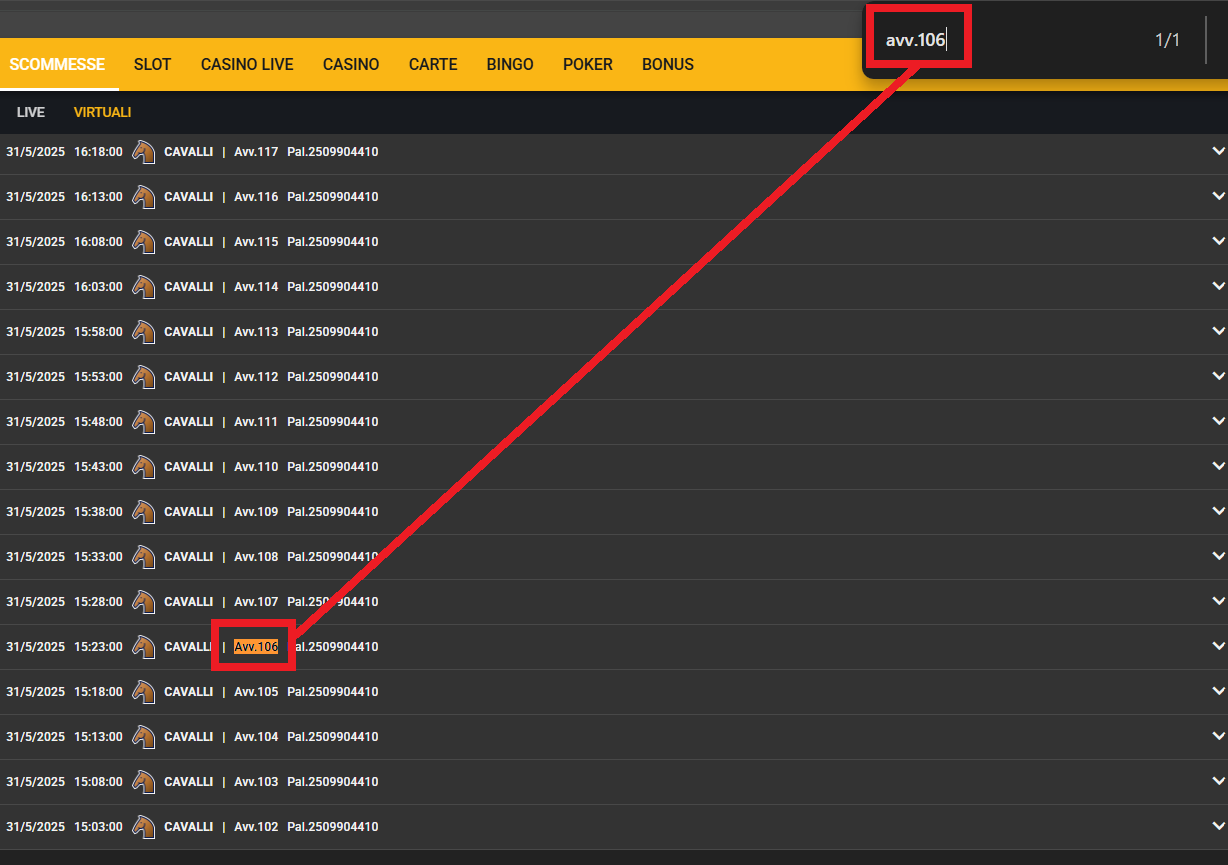Click horse icon in Avv.110 row
The width and height of the screenshot is (1228, 865).
[144, 467]
